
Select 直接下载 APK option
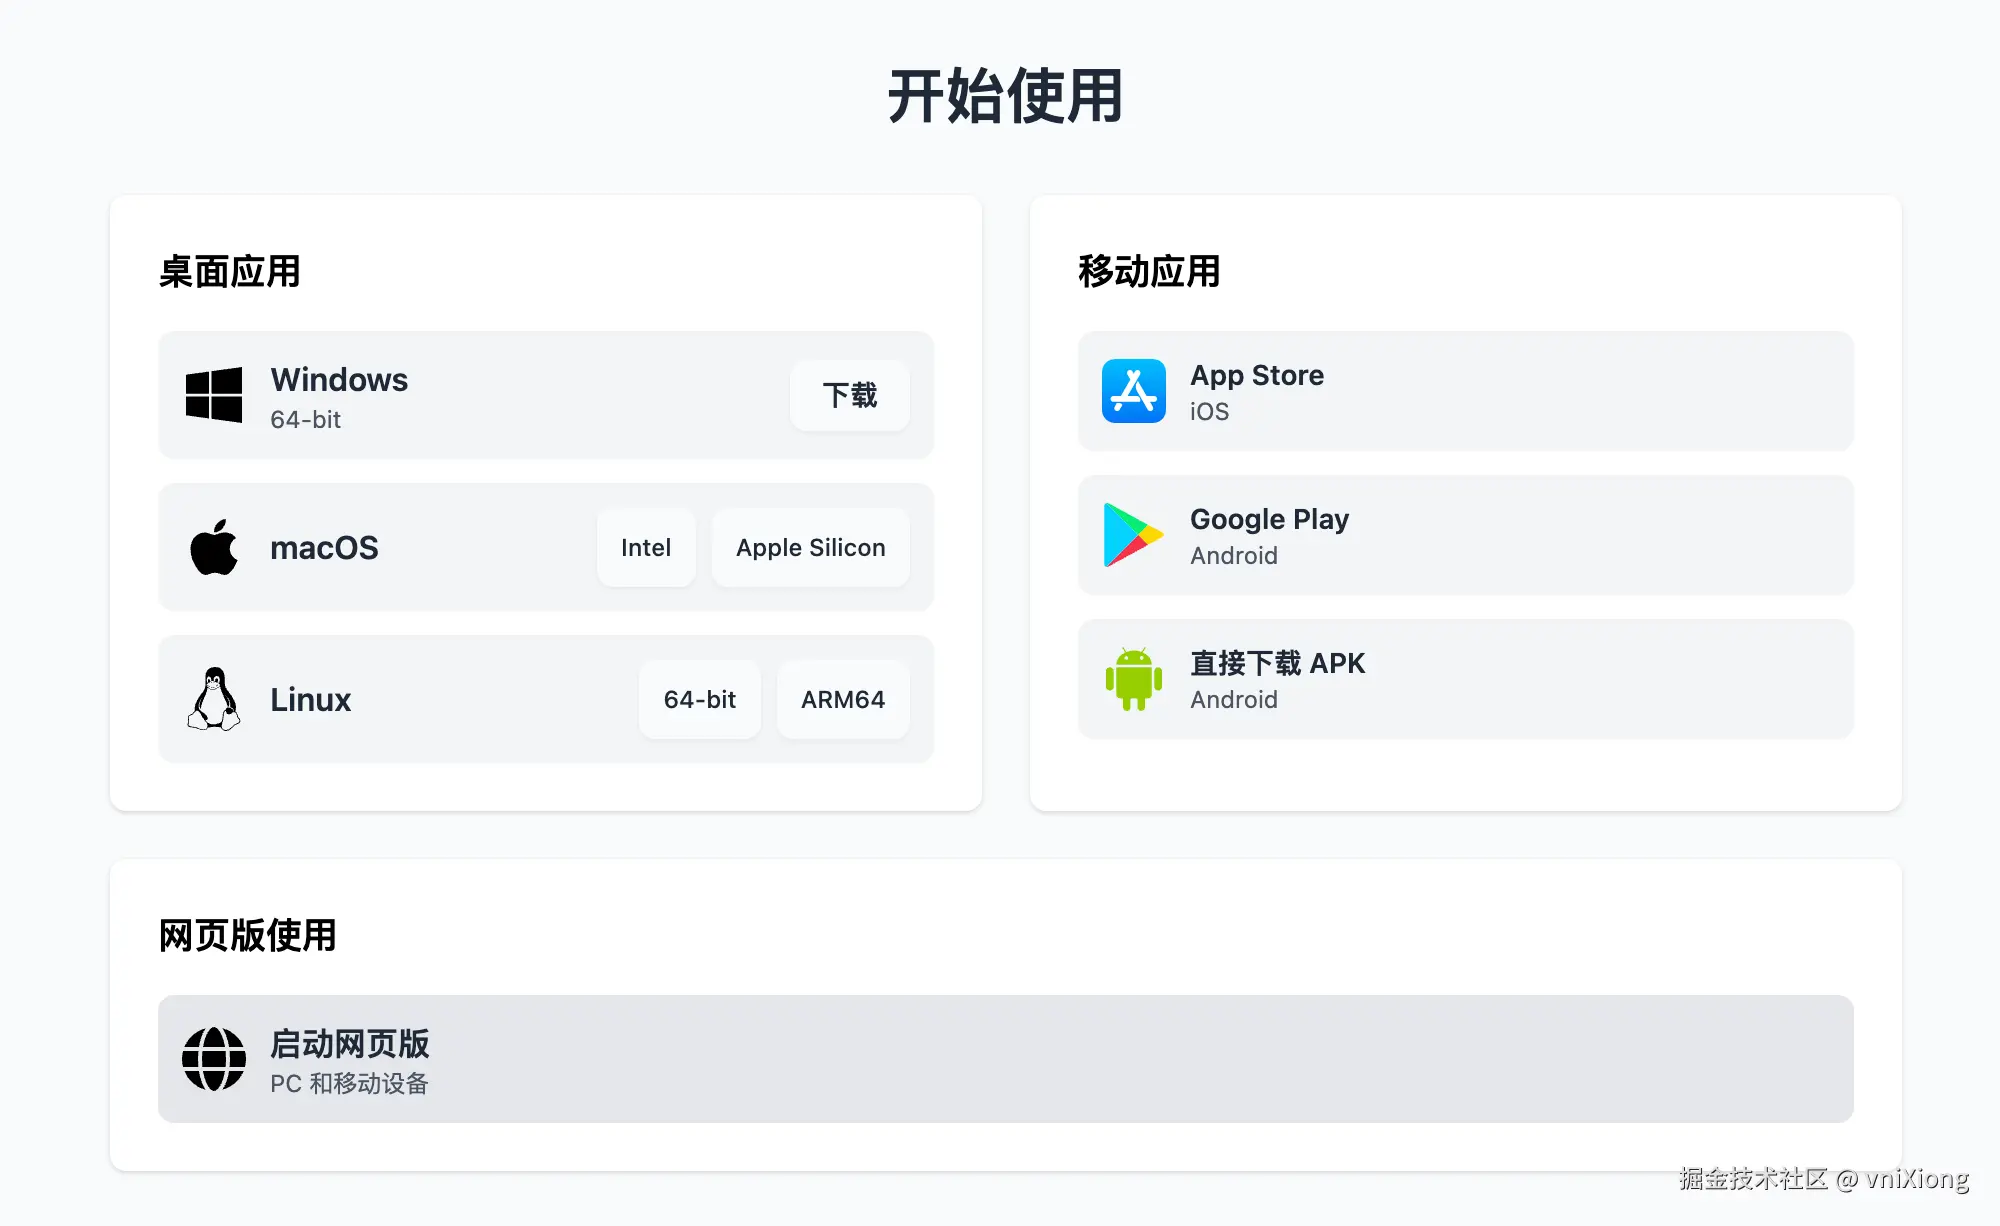1277,664
